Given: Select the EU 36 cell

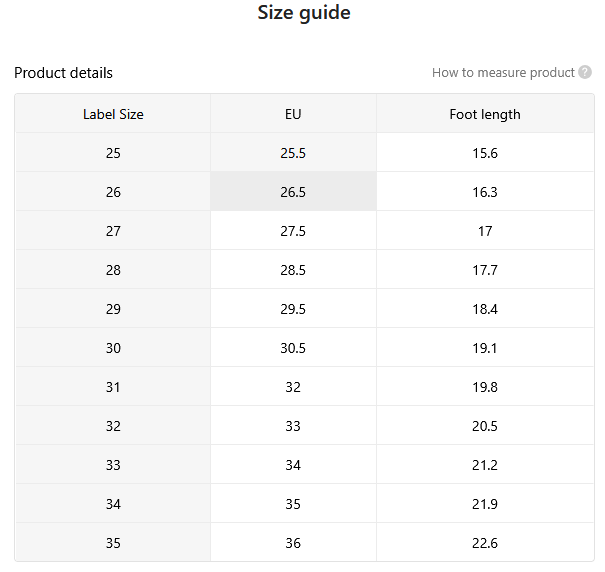Looking at the screenshot, I should click(293, 543).
